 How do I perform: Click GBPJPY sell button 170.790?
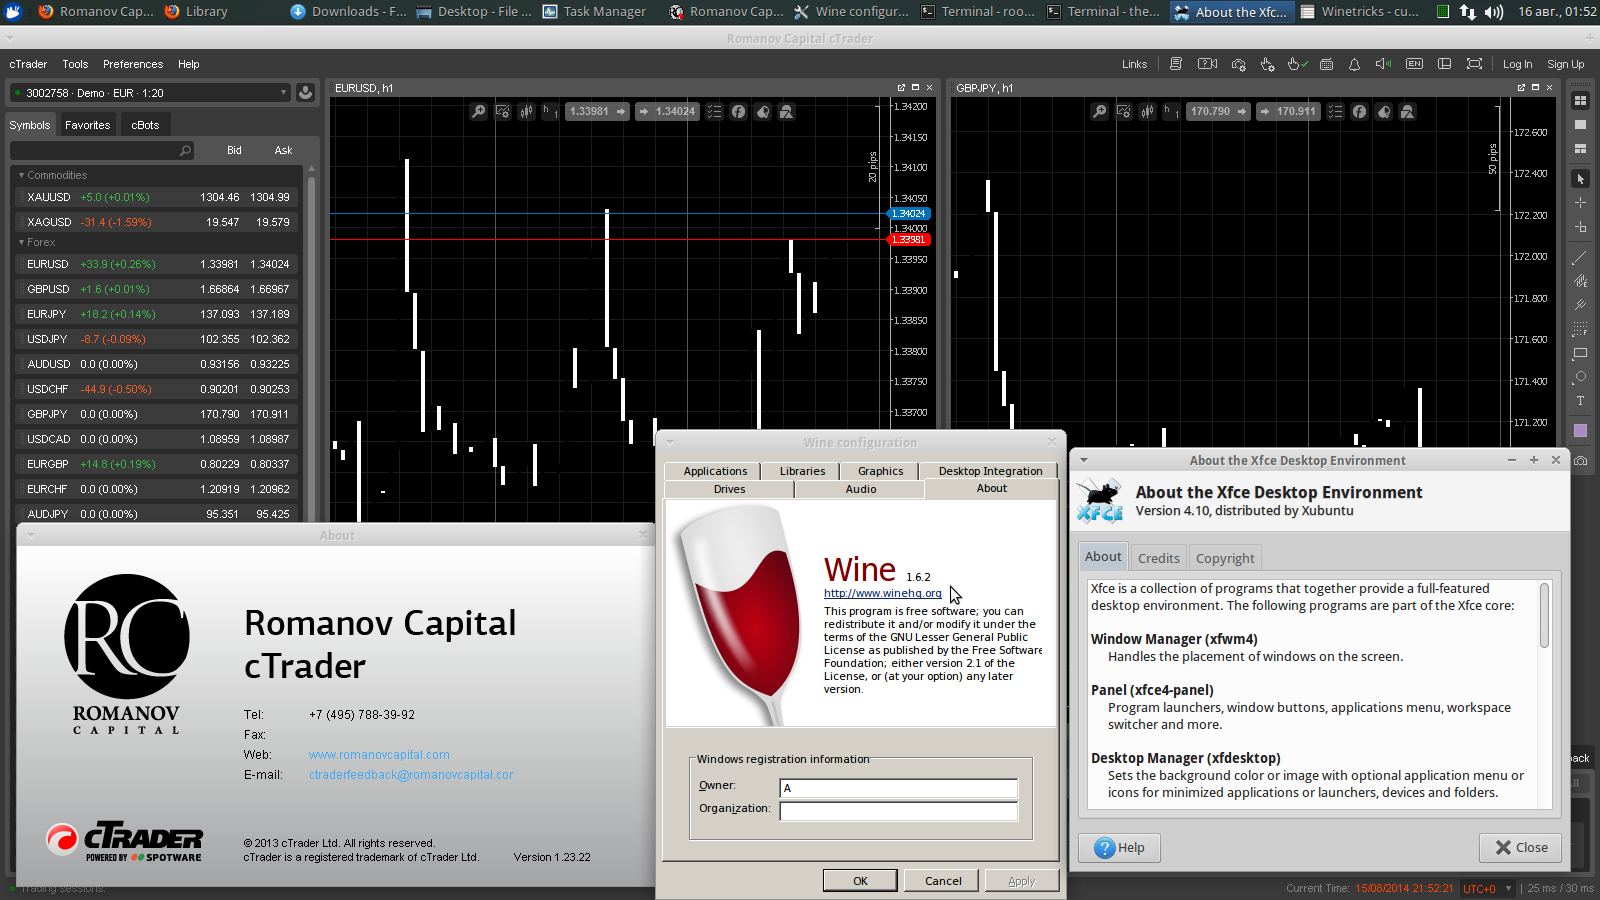pos(1218,111)
